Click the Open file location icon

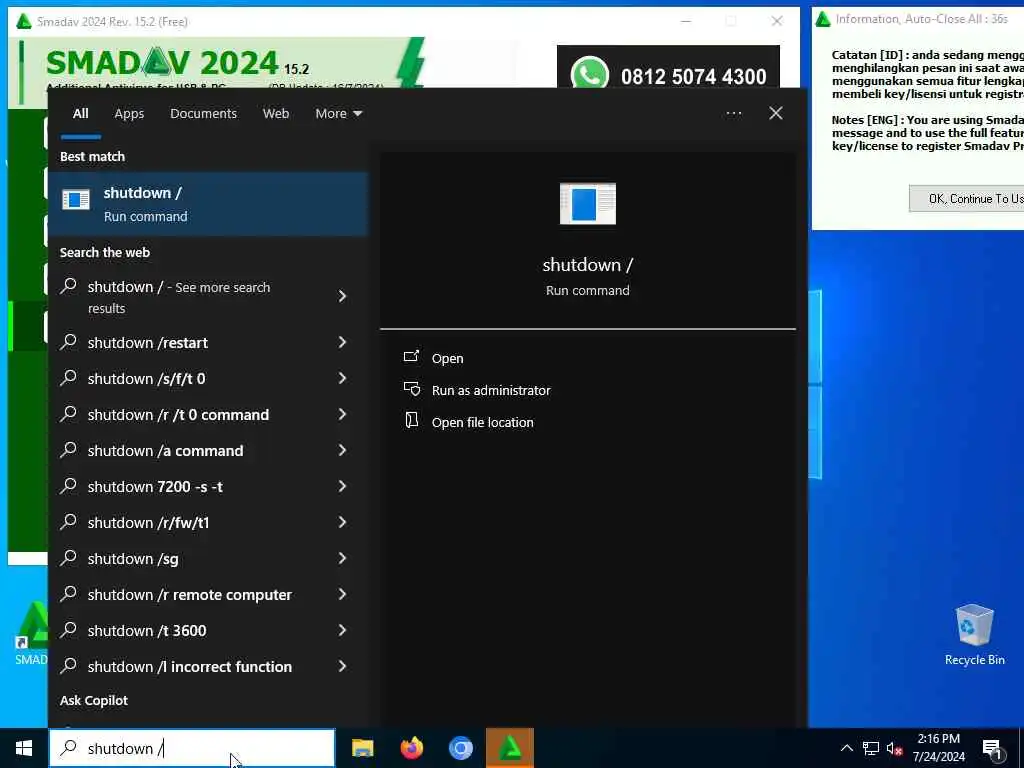click(411, 420)
